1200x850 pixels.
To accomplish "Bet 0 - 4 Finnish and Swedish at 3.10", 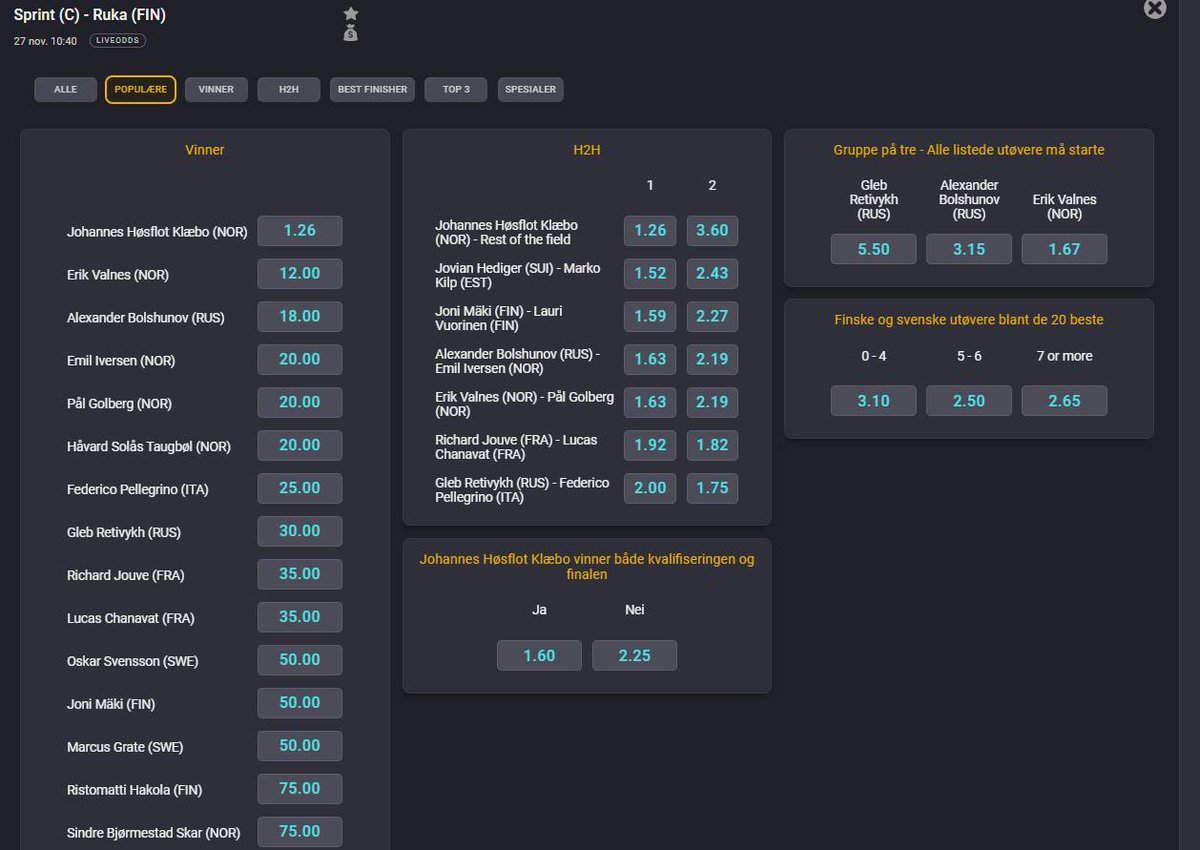I will [874, 401].
